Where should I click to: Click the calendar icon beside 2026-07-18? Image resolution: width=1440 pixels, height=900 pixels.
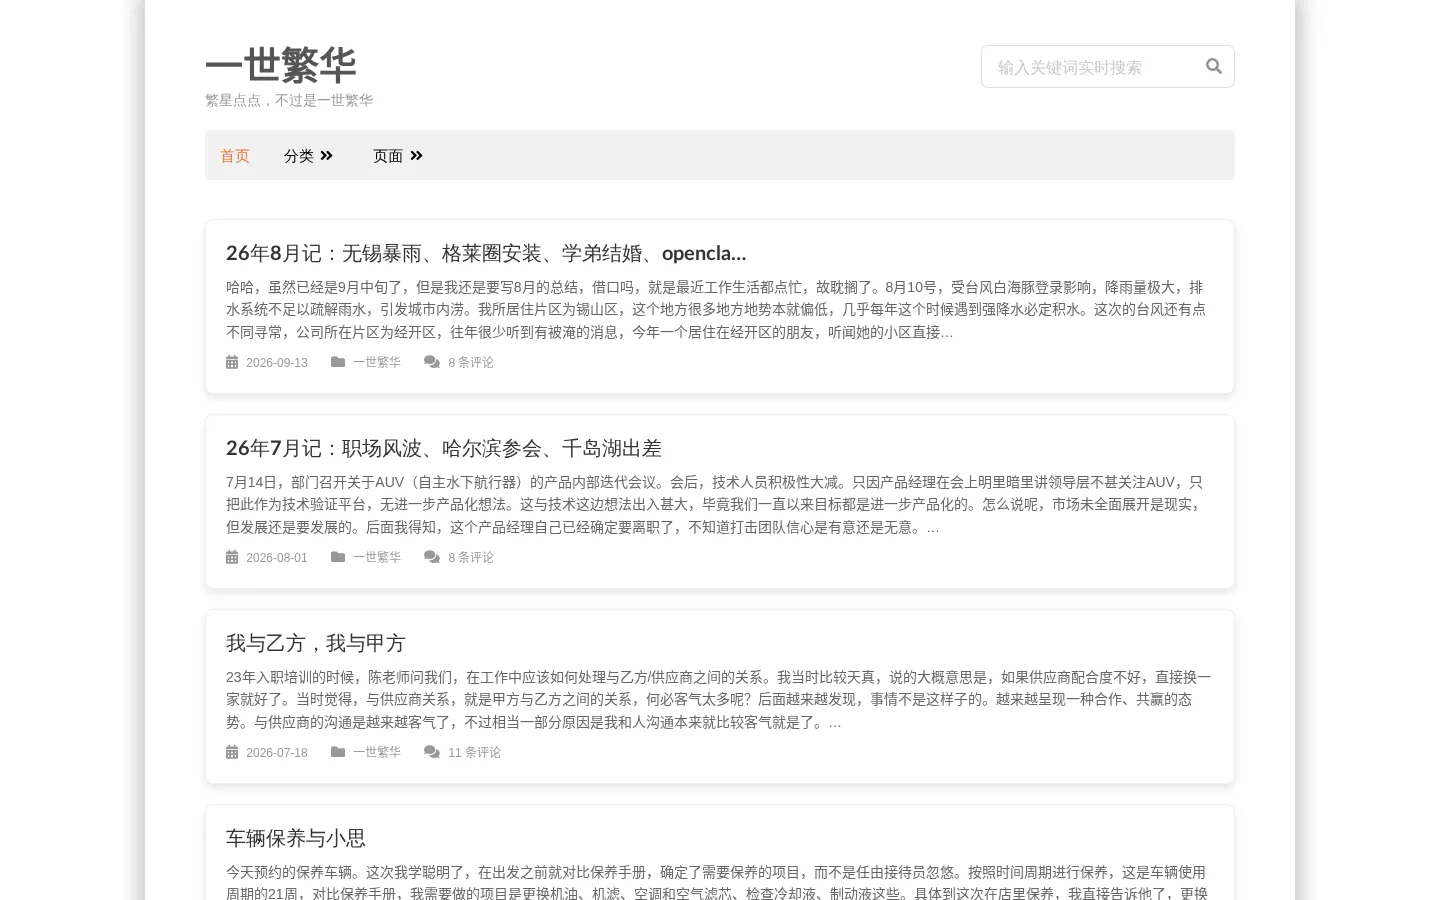coord(232,752)
